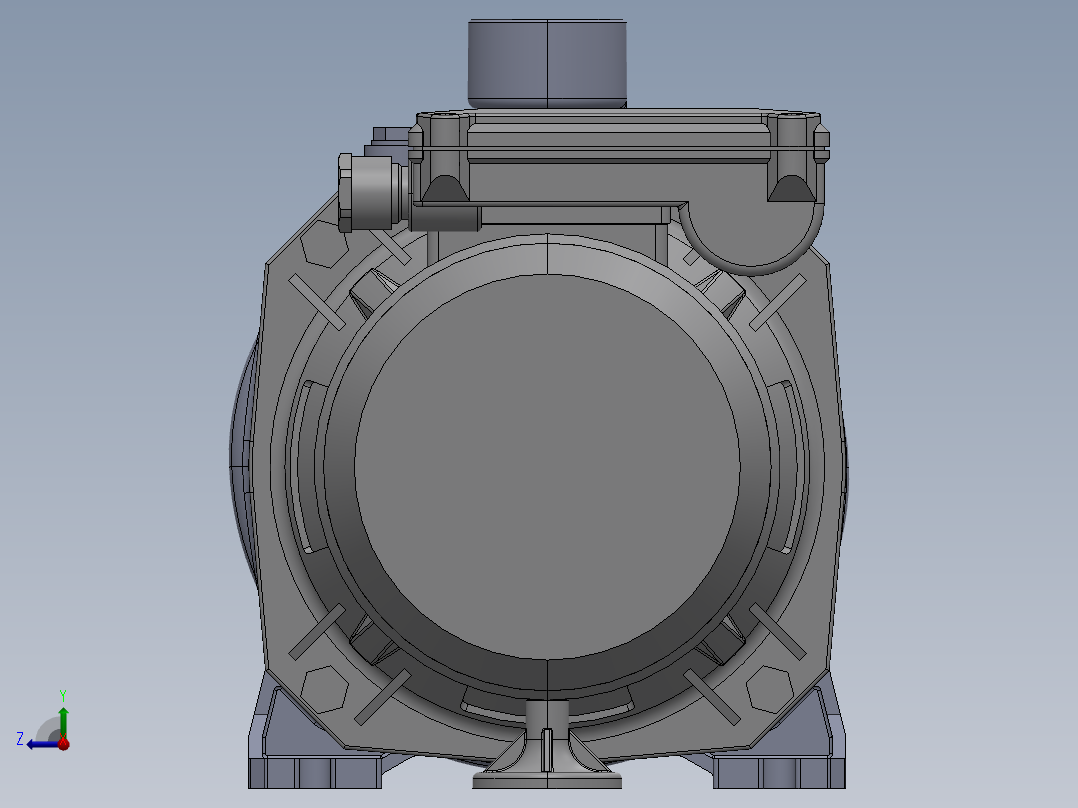
Task: Select the terminal box cover lid
Action: [617, 127]
